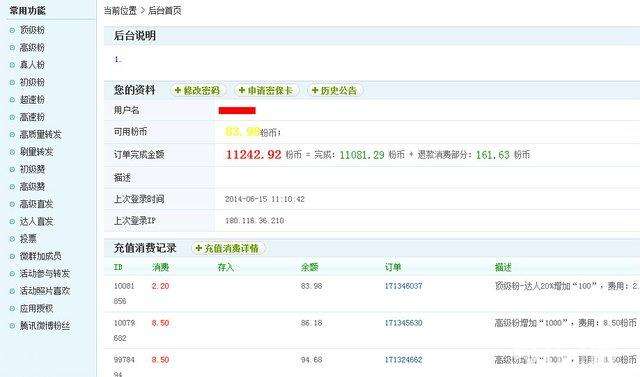The width and height of the screenshot is (640, 377).
Task: Open 投票 in the sidebar
Action: (28, 238)
